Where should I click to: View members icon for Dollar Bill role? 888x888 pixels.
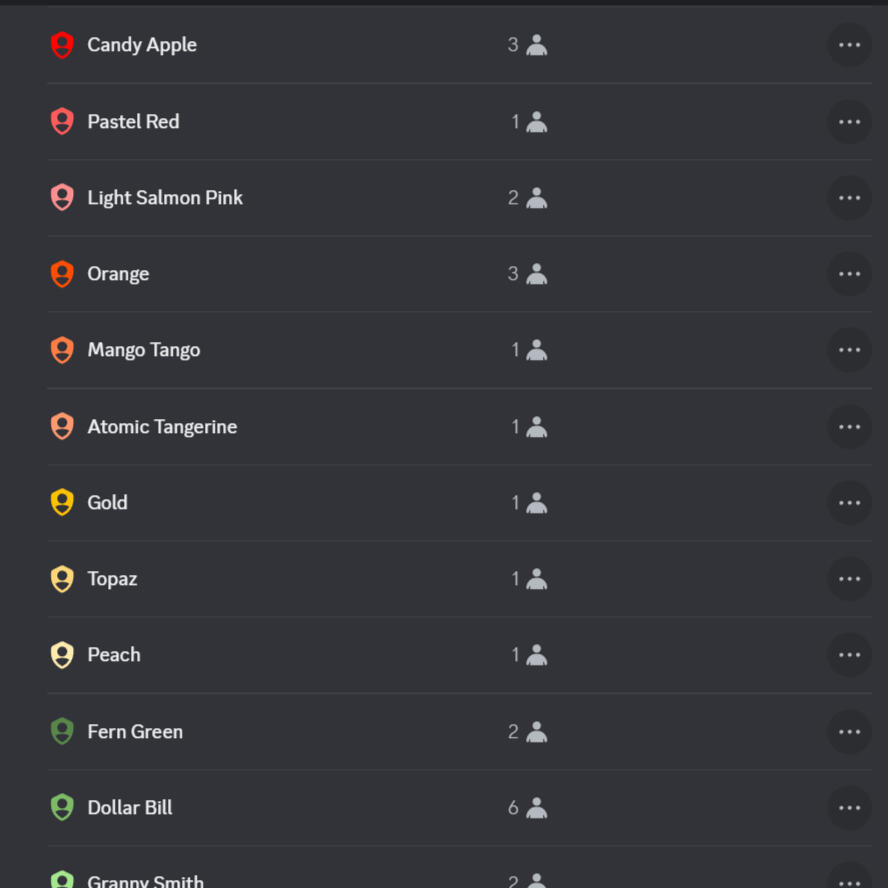pyautogui.click(x=536, y=808)
